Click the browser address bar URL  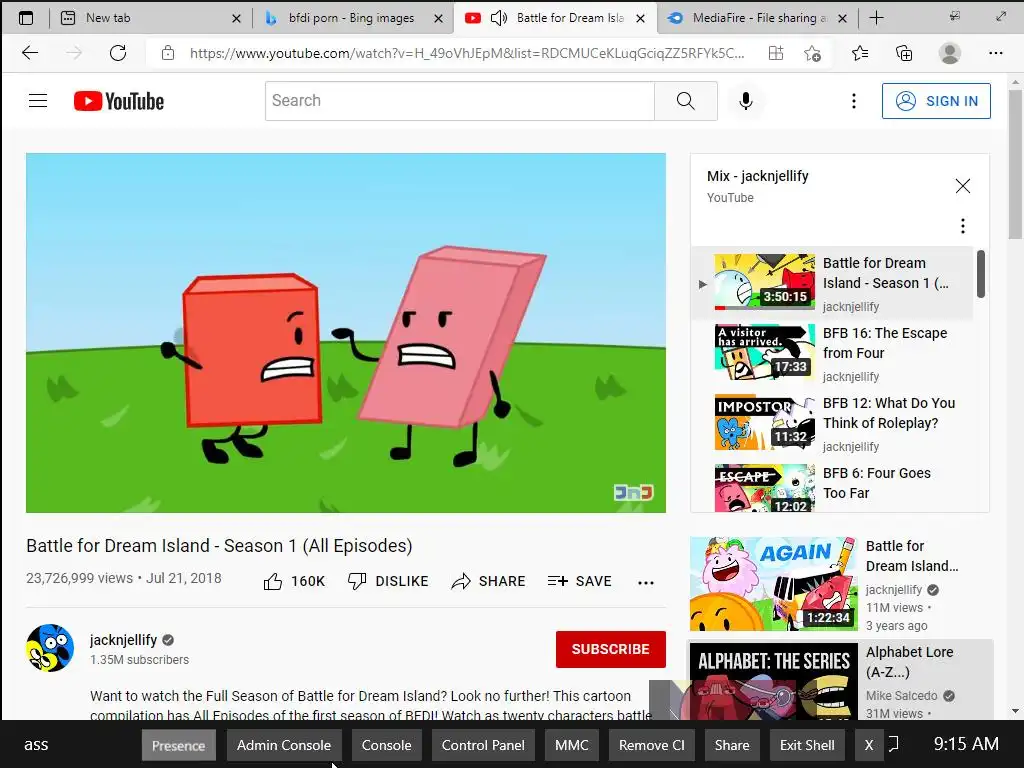[467, 53]
